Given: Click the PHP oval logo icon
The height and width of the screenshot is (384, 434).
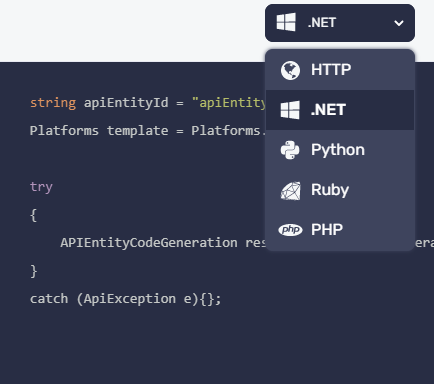Looking at the screenshot, I should pos(290,230).
